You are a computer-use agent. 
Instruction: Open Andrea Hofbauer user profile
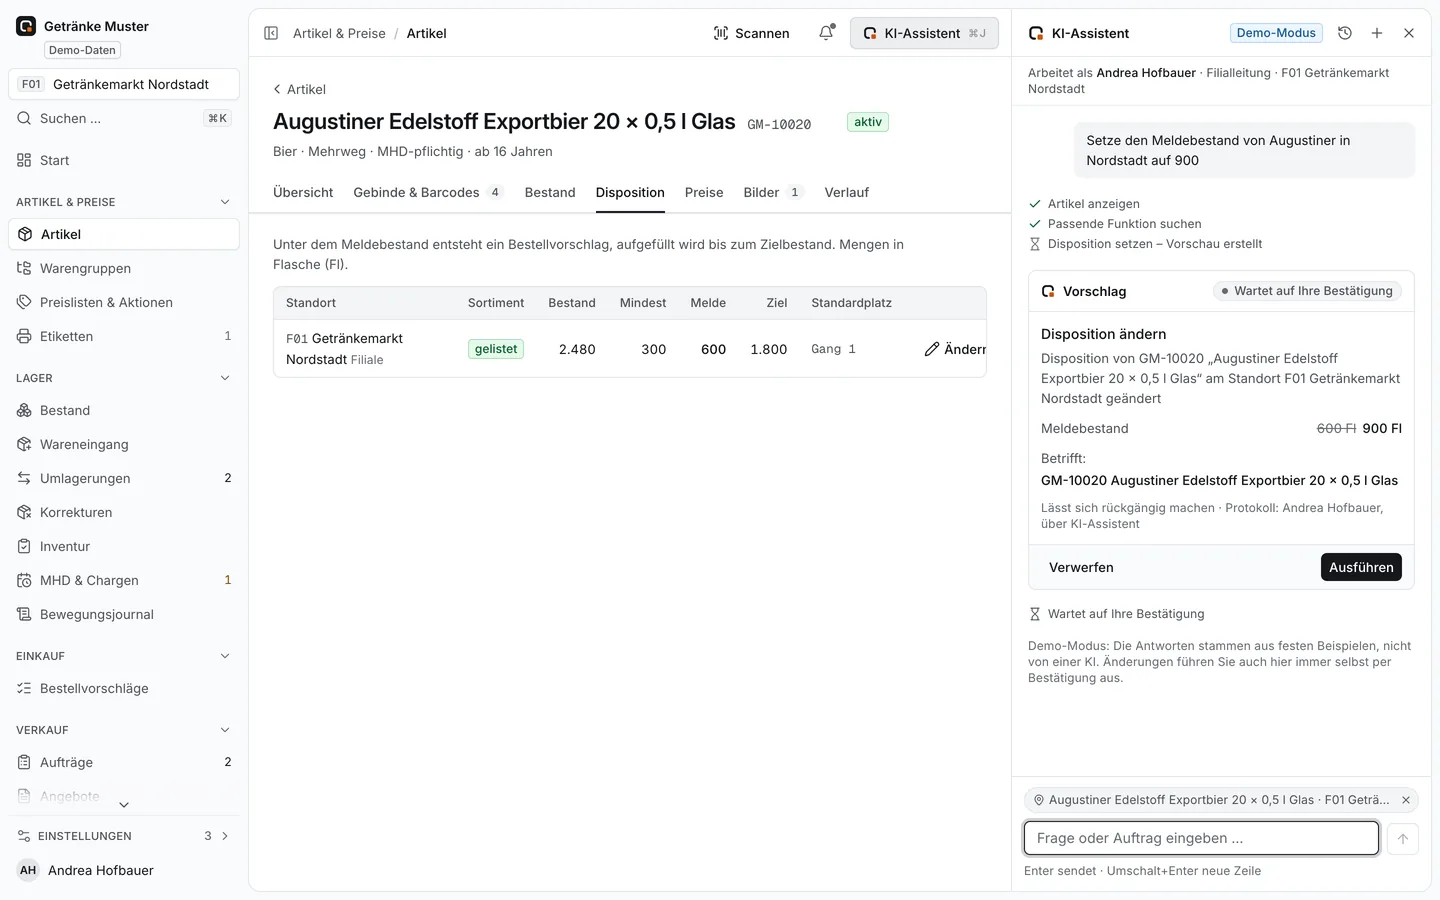click(124, 870)
